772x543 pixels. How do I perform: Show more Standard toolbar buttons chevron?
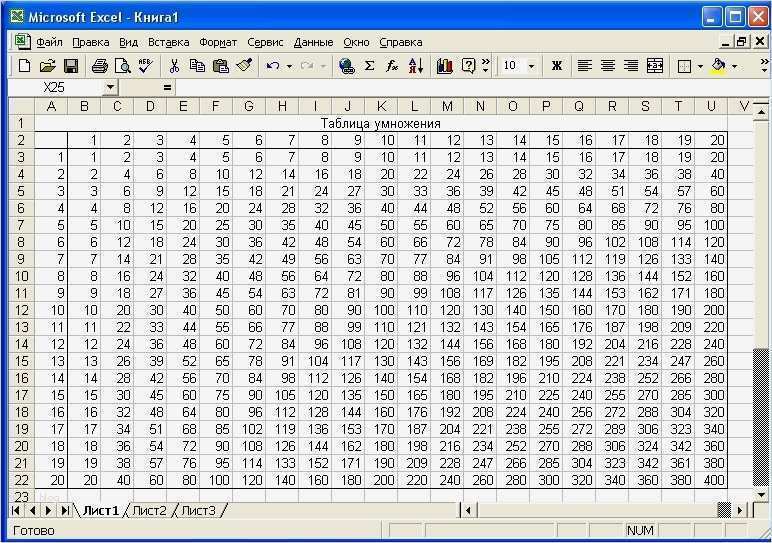[486, 65]
